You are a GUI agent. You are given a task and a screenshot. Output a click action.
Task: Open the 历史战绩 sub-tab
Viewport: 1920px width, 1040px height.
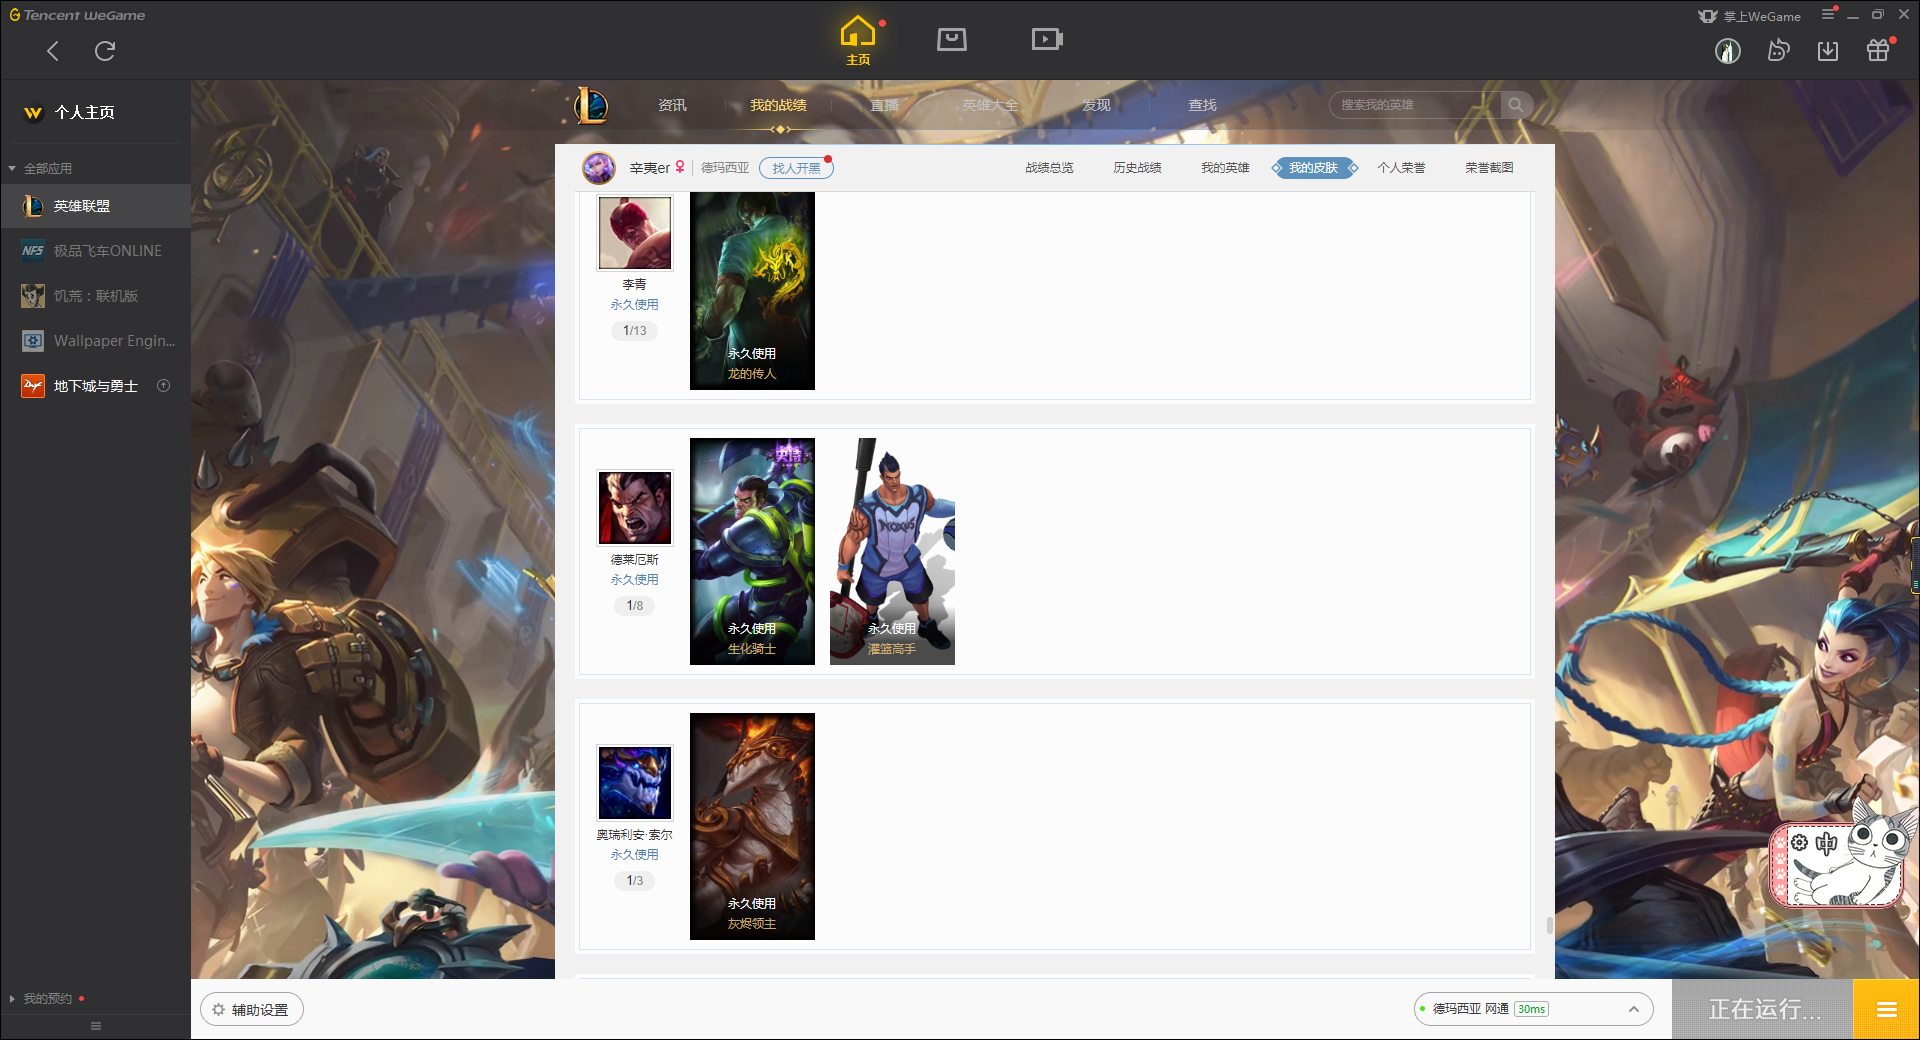(1137, 168)
